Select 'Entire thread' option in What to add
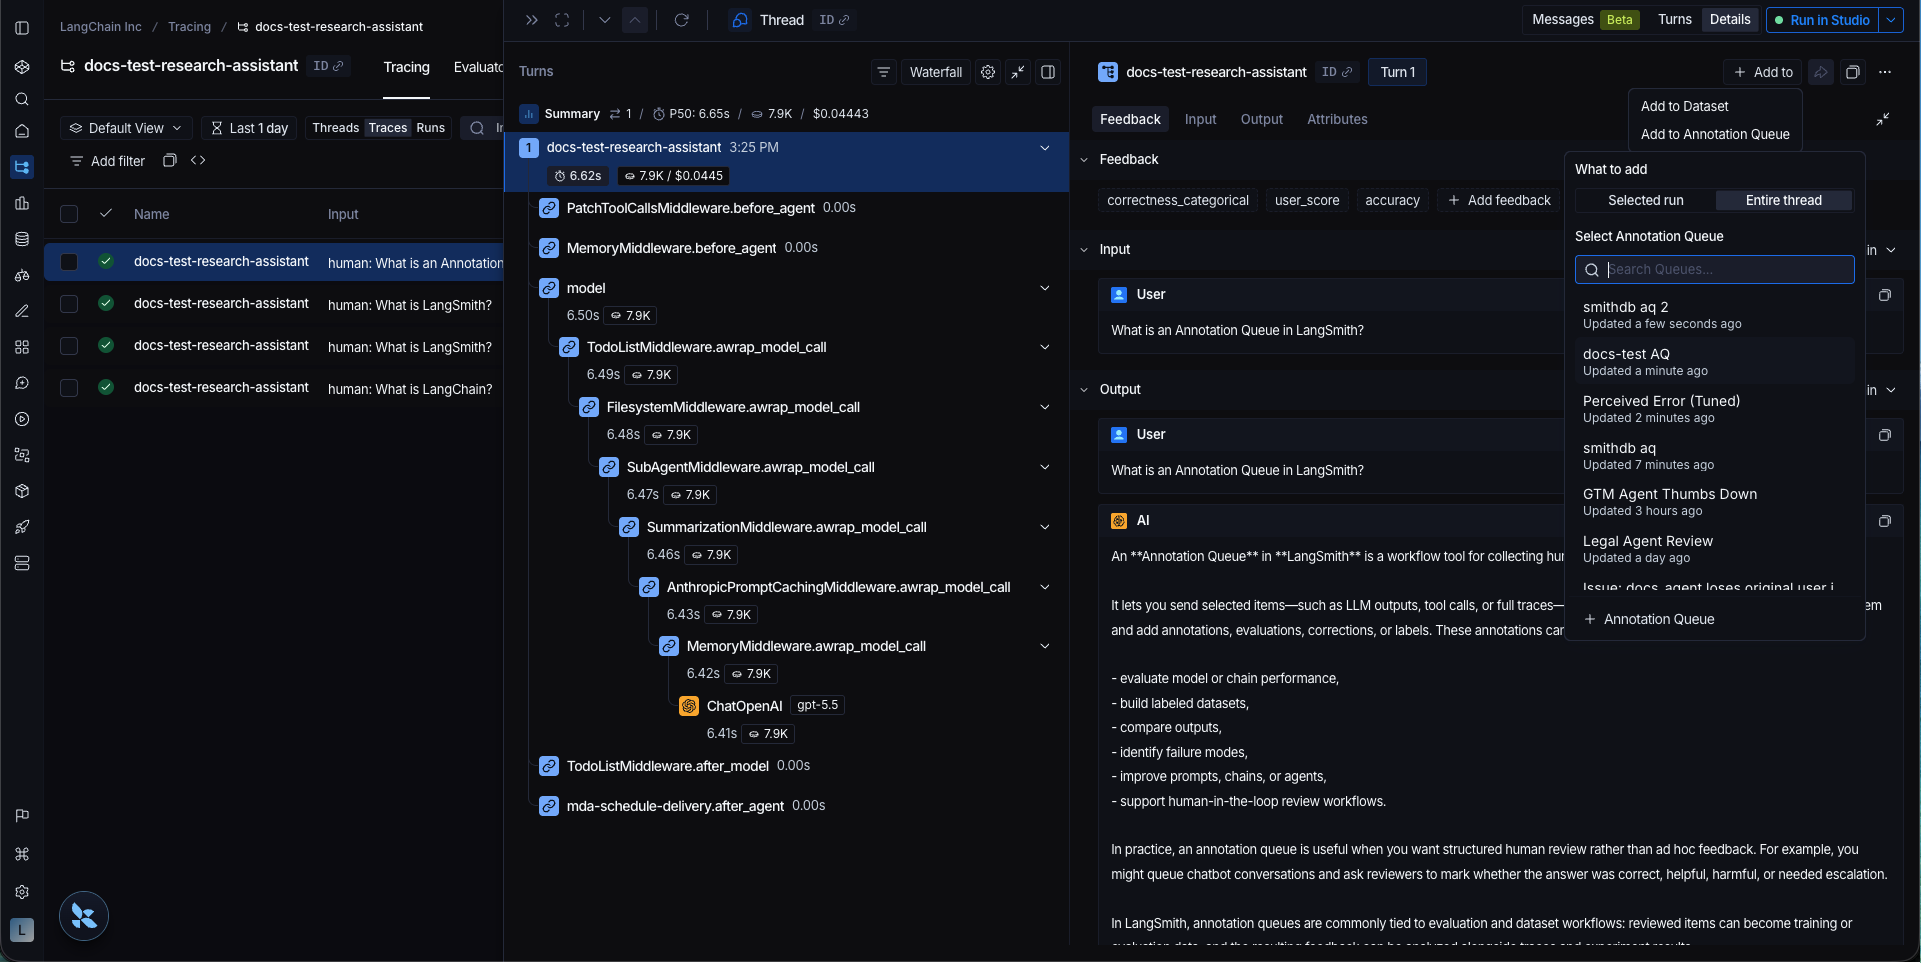 point(1783,200)
